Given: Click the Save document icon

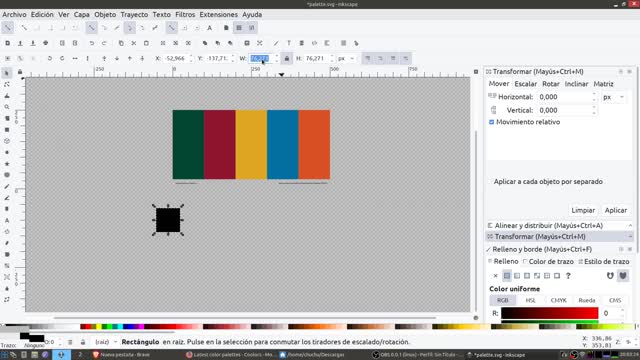Looking at the screenshot, I should (33, 43).
